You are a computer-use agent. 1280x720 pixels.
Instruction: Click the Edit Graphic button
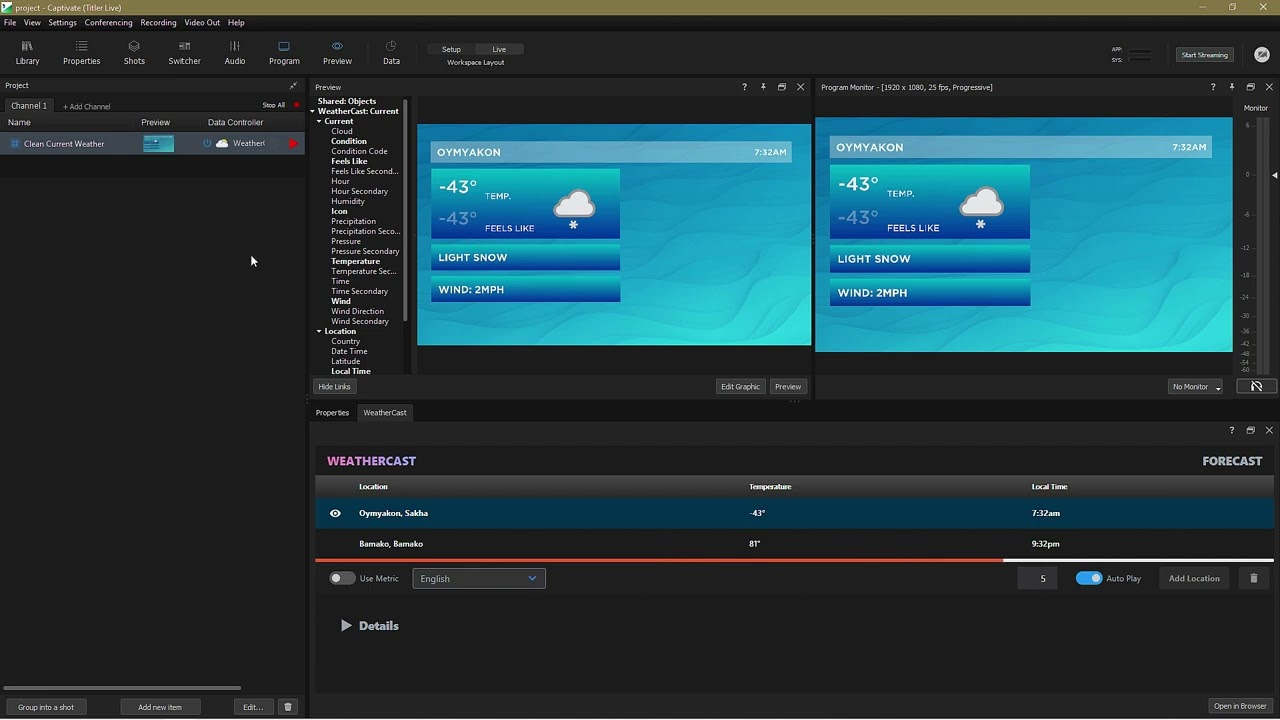[x=740, y=386]
